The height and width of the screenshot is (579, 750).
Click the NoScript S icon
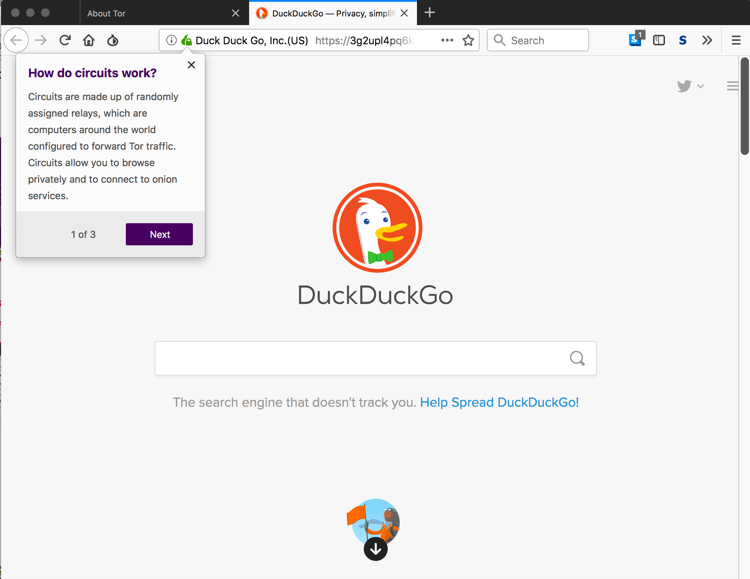point(683,40)
